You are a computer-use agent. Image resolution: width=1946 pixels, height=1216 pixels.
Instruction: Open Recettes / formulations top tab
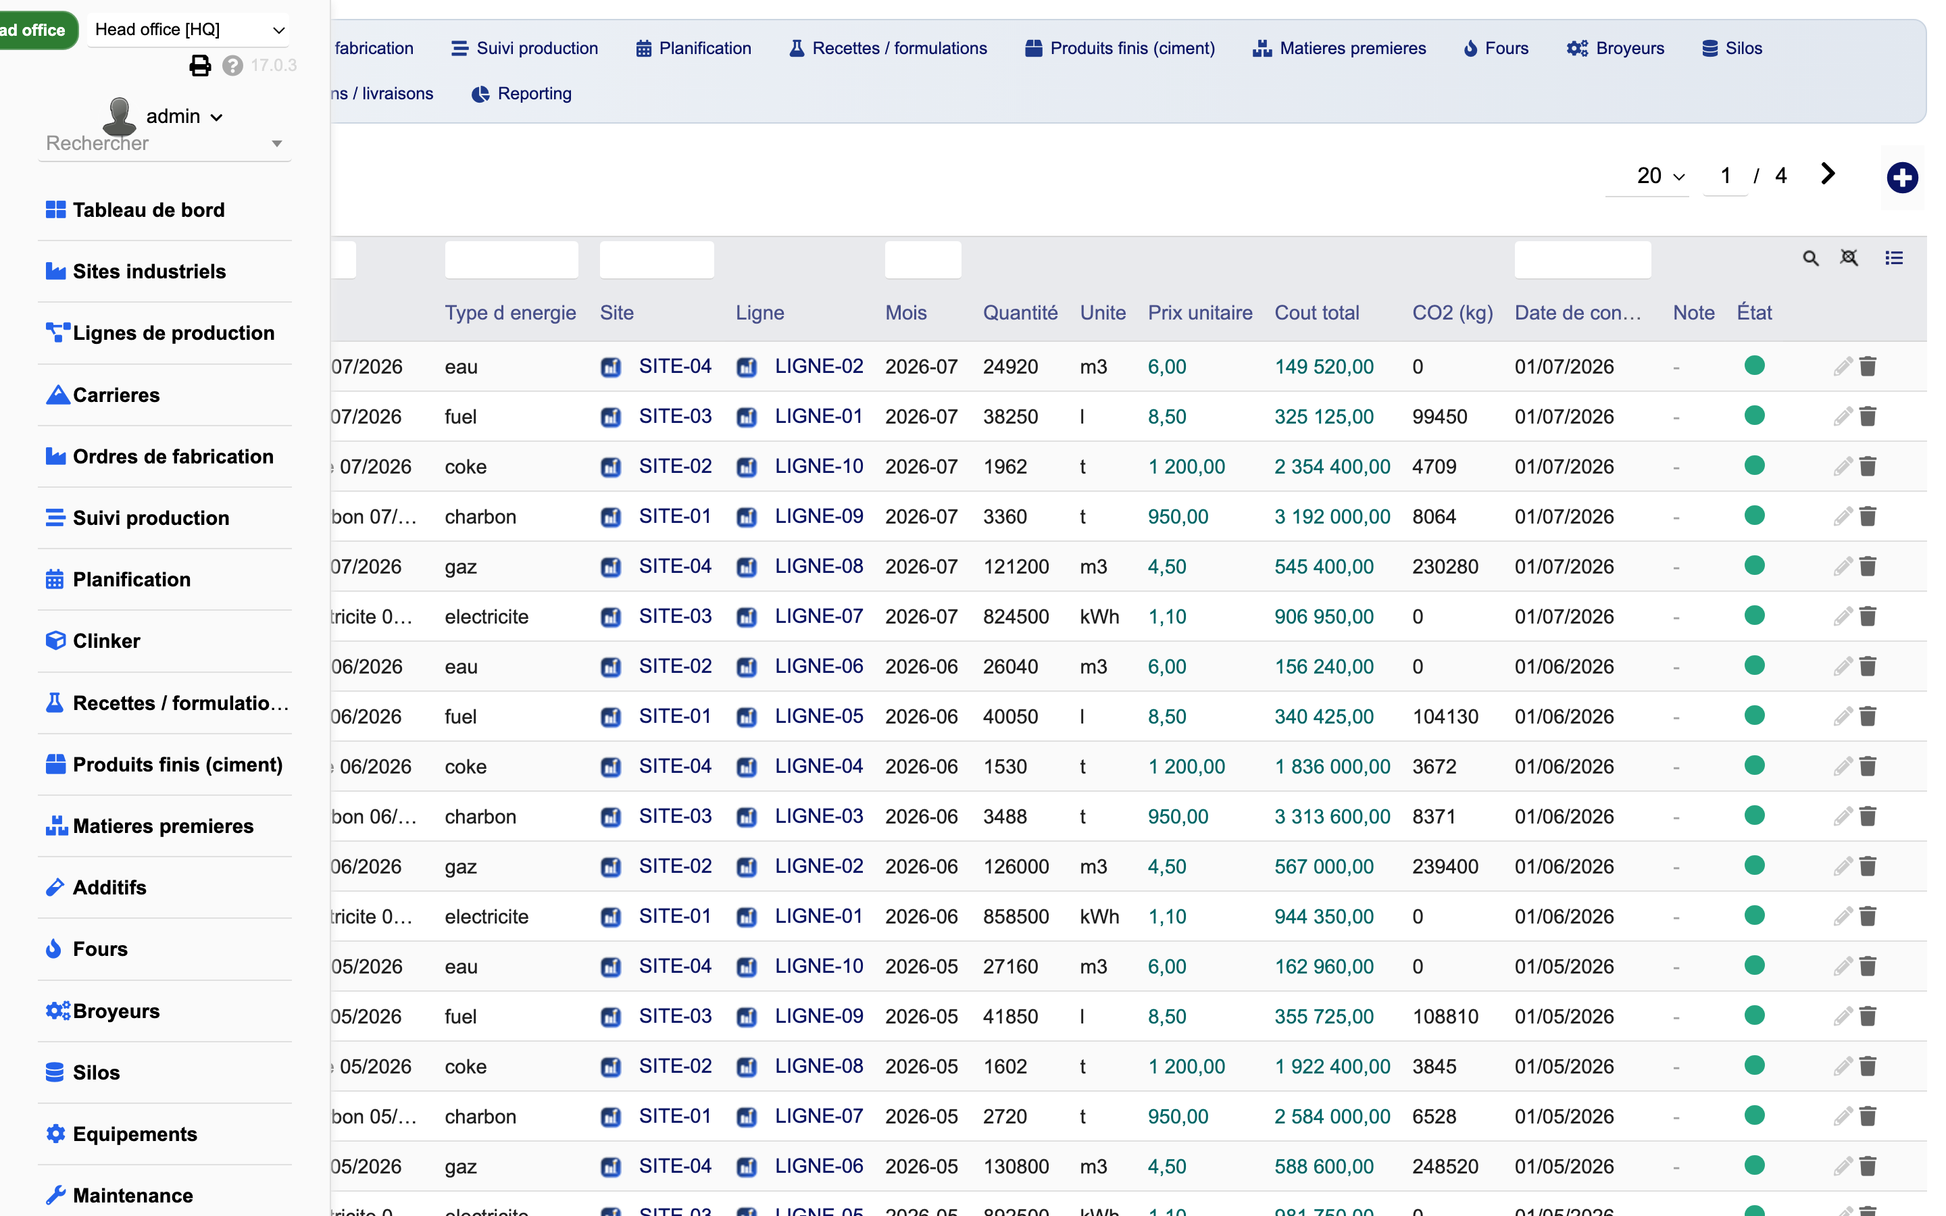coord(888,48)
